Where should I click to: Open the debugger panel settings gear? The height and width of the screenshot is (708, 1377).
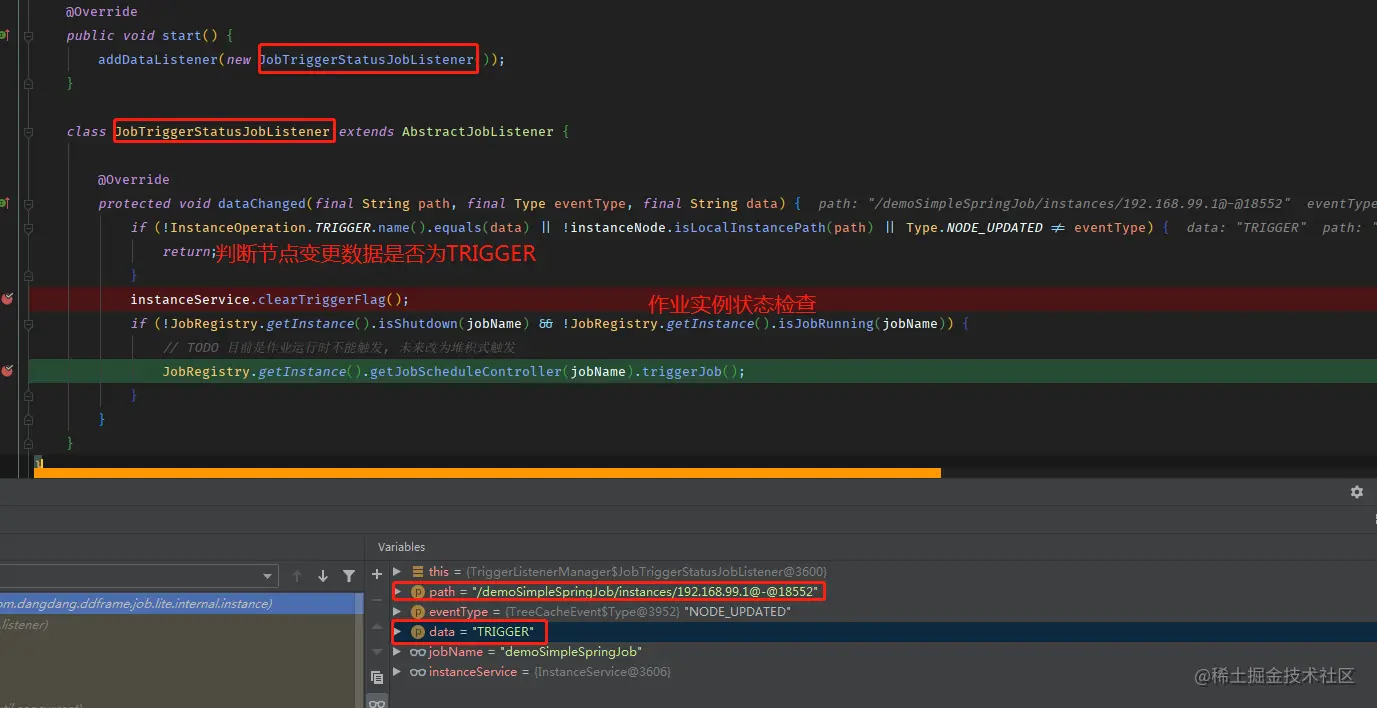click(1356, 492)
